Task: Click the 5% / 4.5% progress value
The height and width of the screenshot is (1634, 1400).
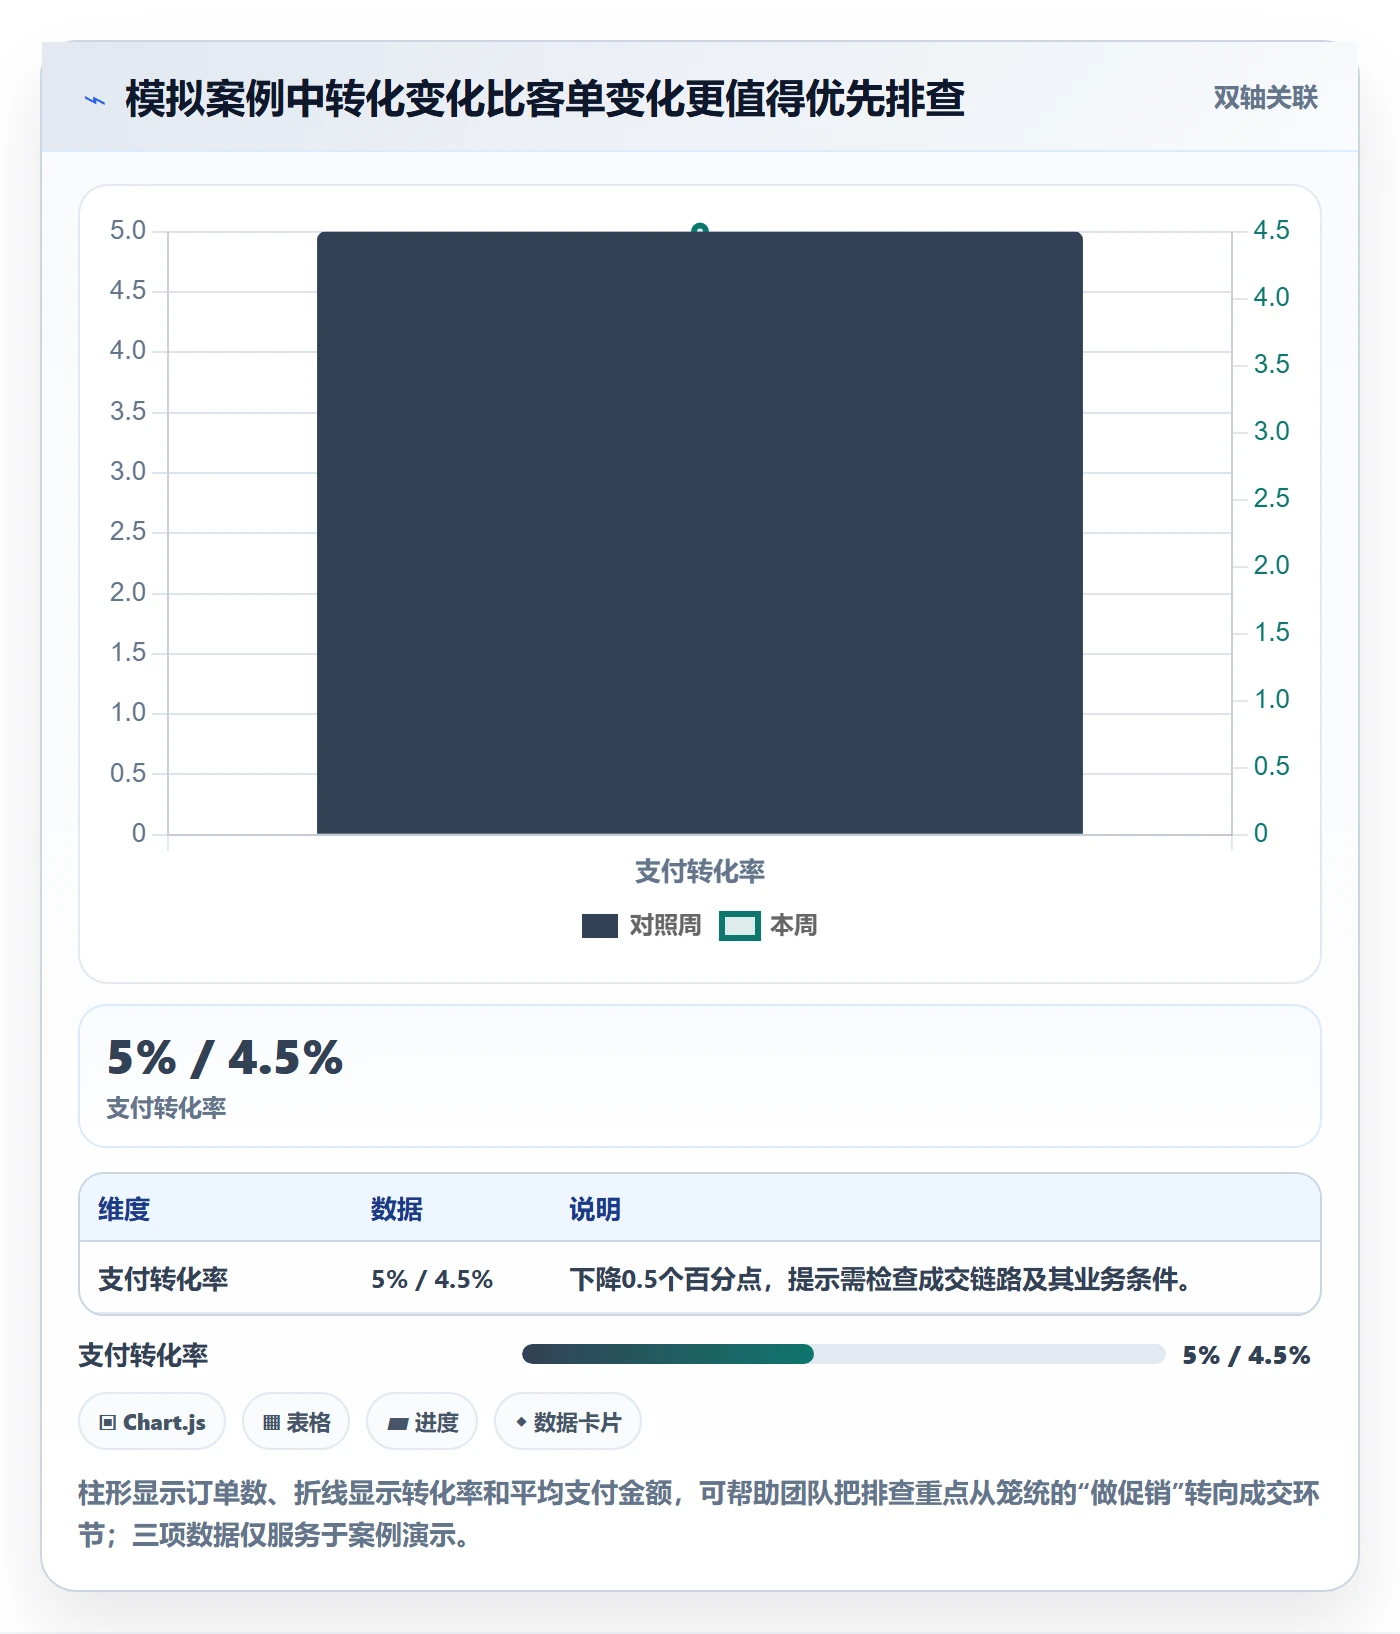Action: point(1246,1355)
